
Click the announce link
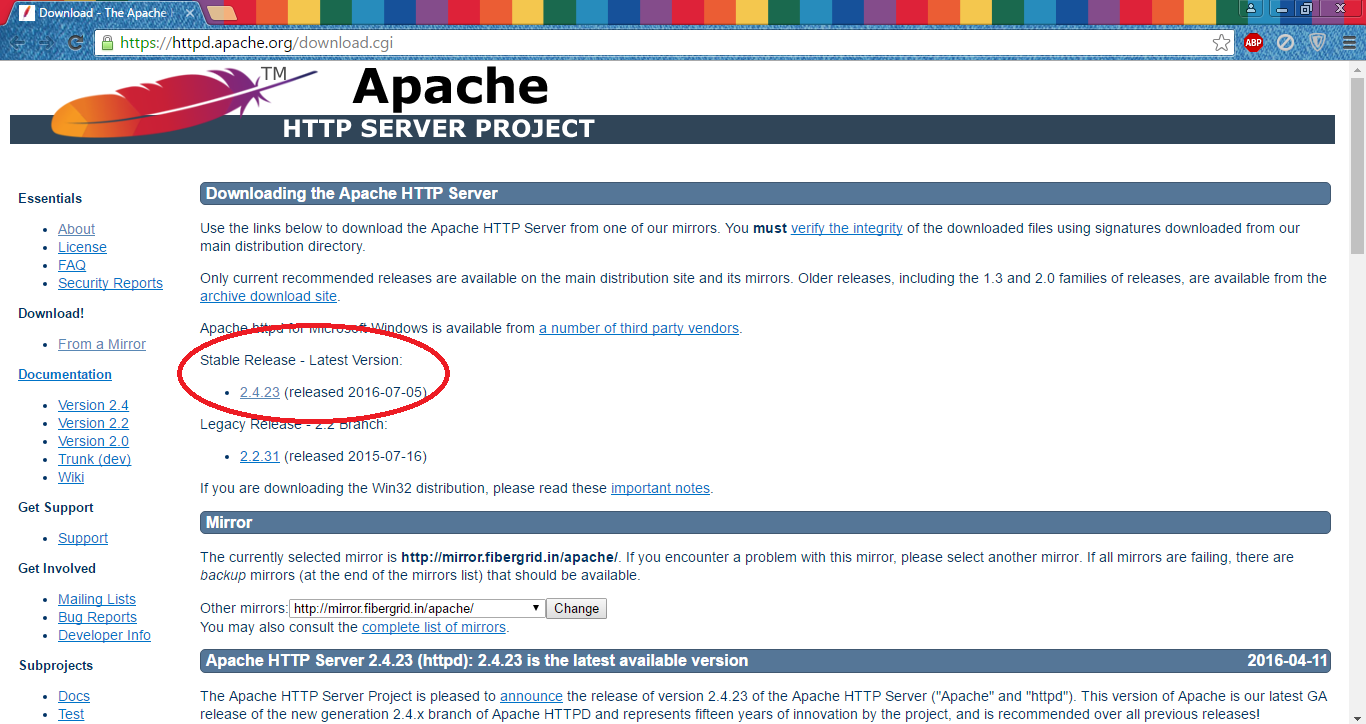531,696
